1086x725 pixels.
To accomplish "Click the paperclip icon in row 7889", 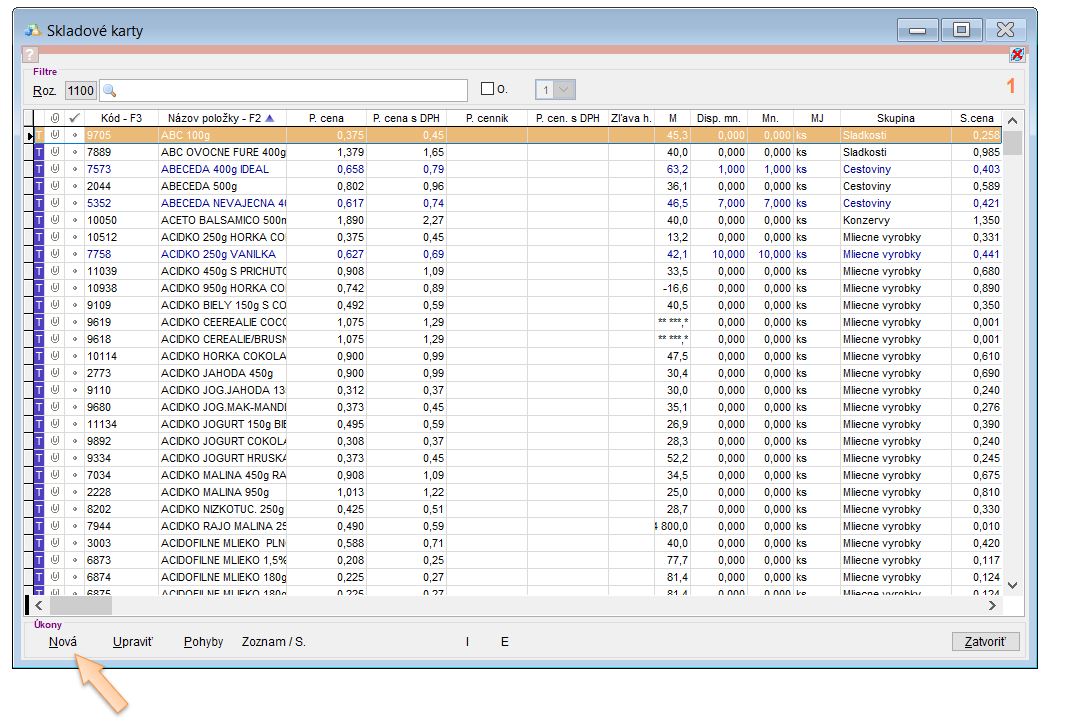I will pyautogui.click(x=56, y=152).
